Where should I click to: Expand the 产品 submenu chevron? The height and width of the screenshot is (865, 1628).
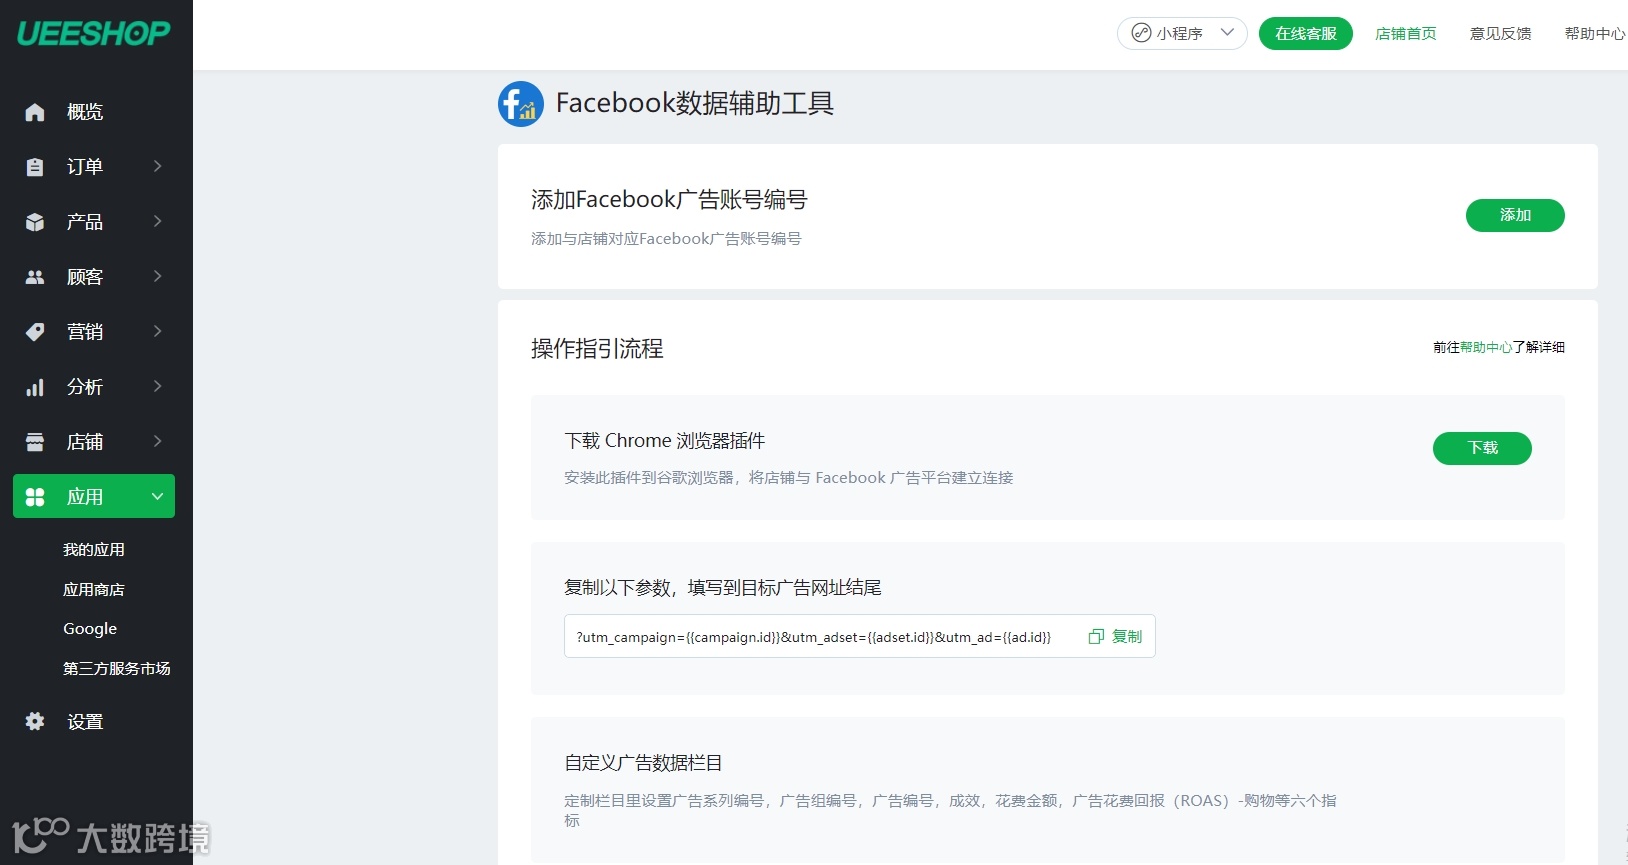(x=157, y=221)
